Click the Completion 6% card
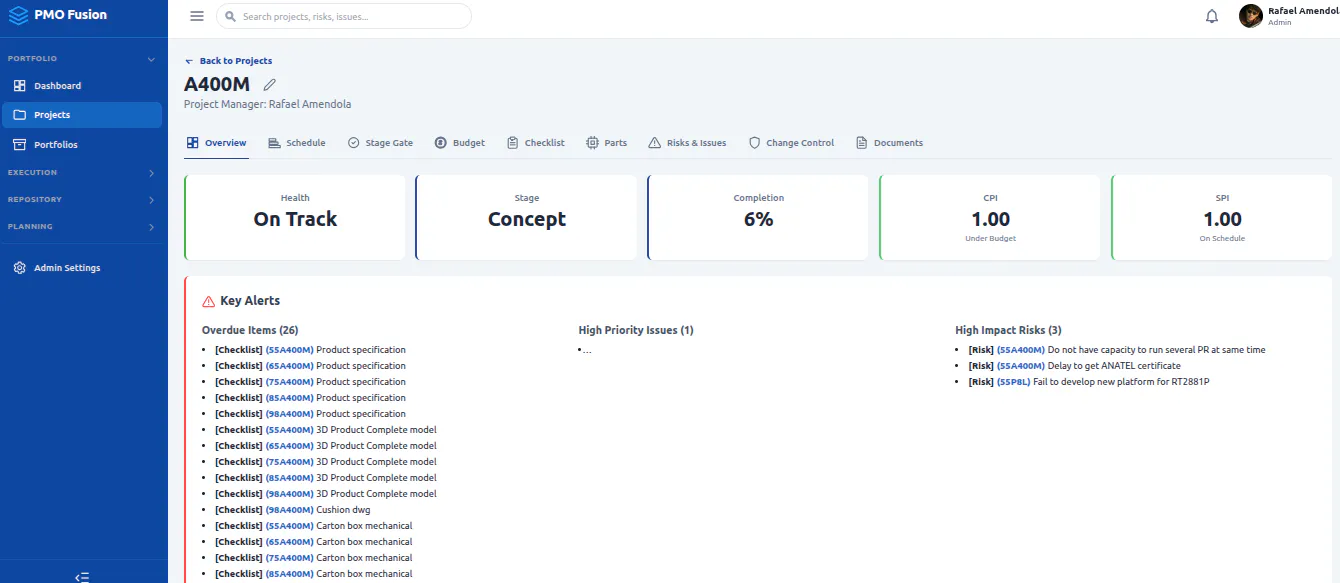The image size is (1340, 583). tap(758, 218)
